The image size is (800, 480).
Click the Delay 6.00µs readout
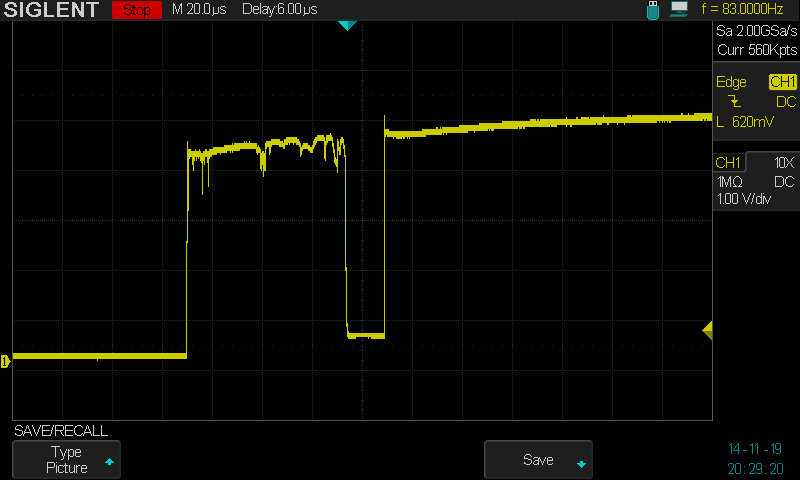point(279,10)
